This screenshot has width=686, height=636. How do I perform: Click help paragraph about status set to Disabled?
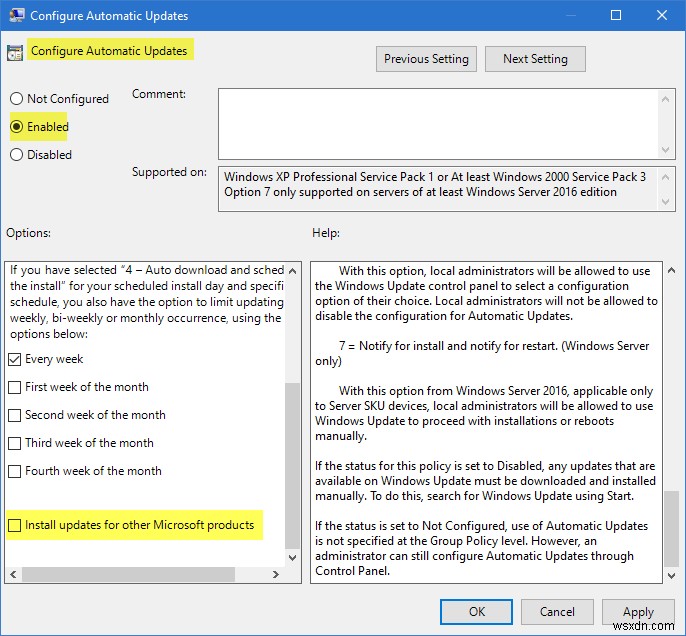tap(485, 481)
